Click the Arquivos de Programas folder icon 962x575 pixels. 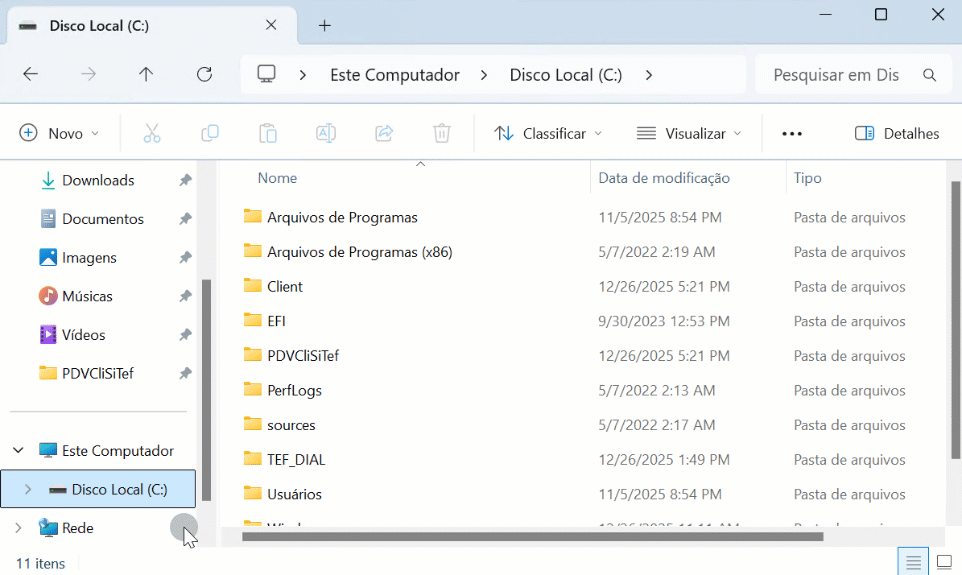coord(252,216)
